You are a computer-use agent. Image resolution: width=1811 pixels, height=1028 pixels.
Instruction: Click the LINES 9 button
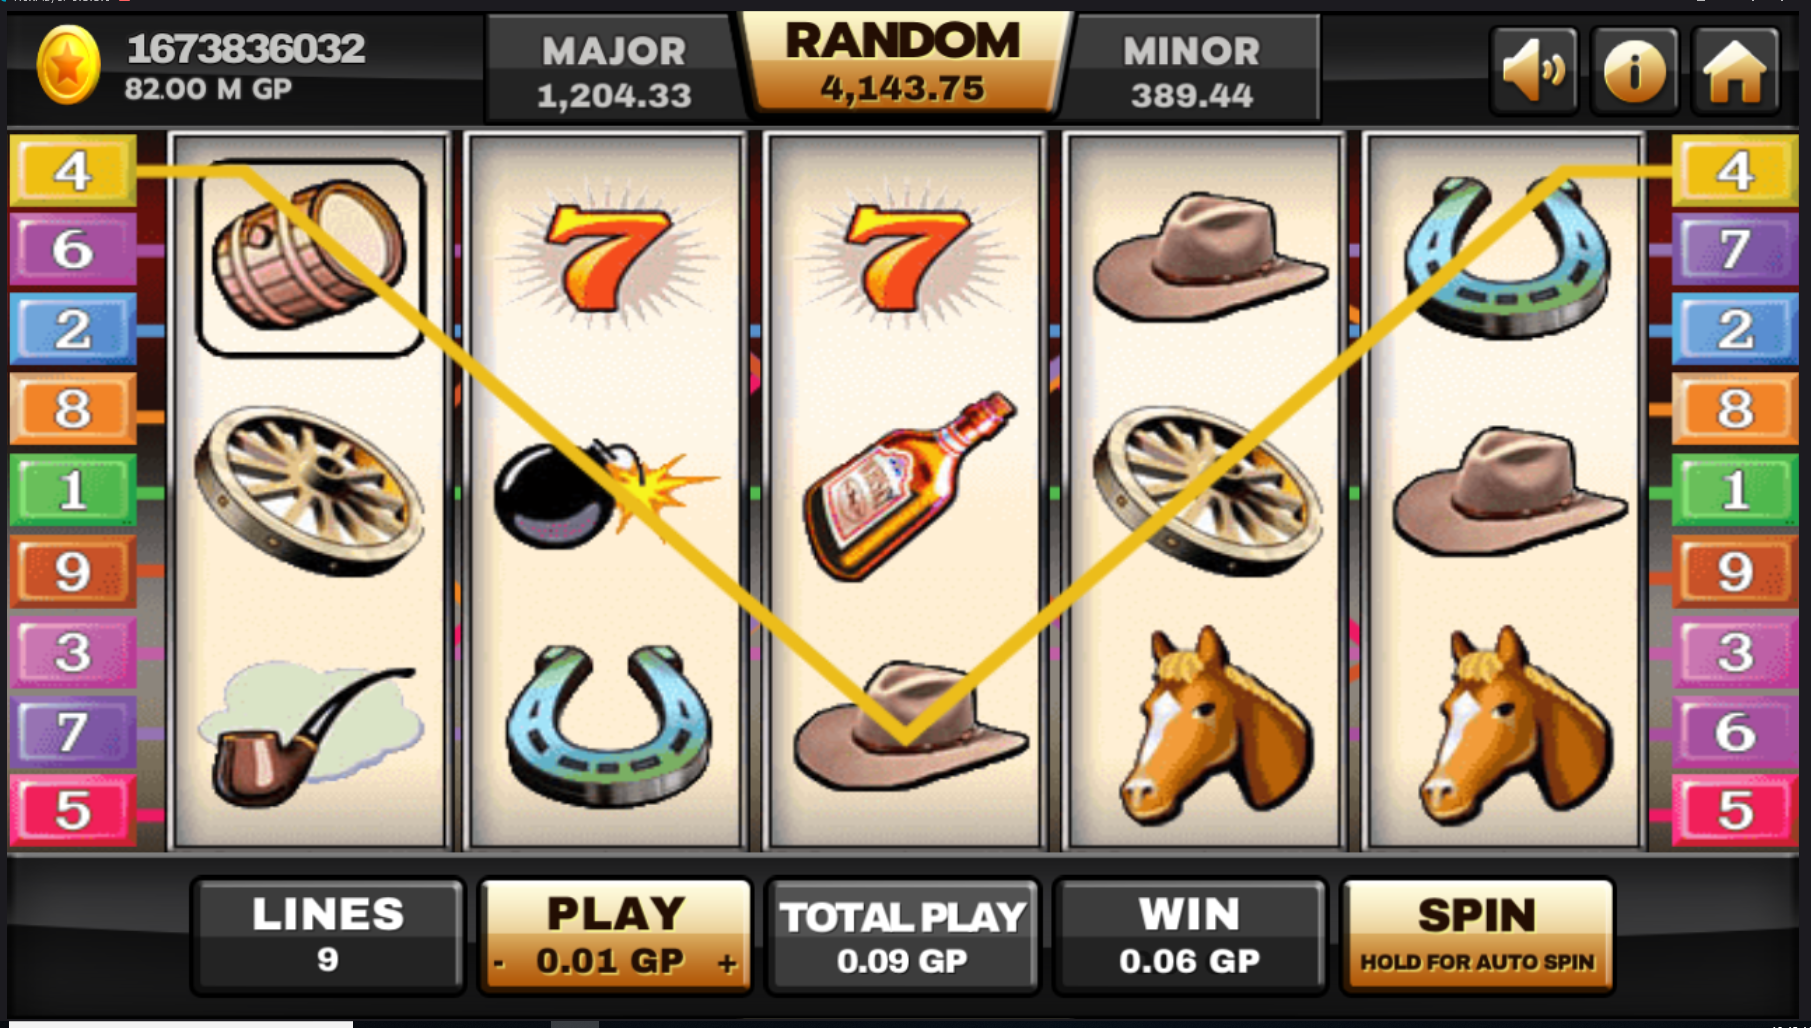coord(328,937)
